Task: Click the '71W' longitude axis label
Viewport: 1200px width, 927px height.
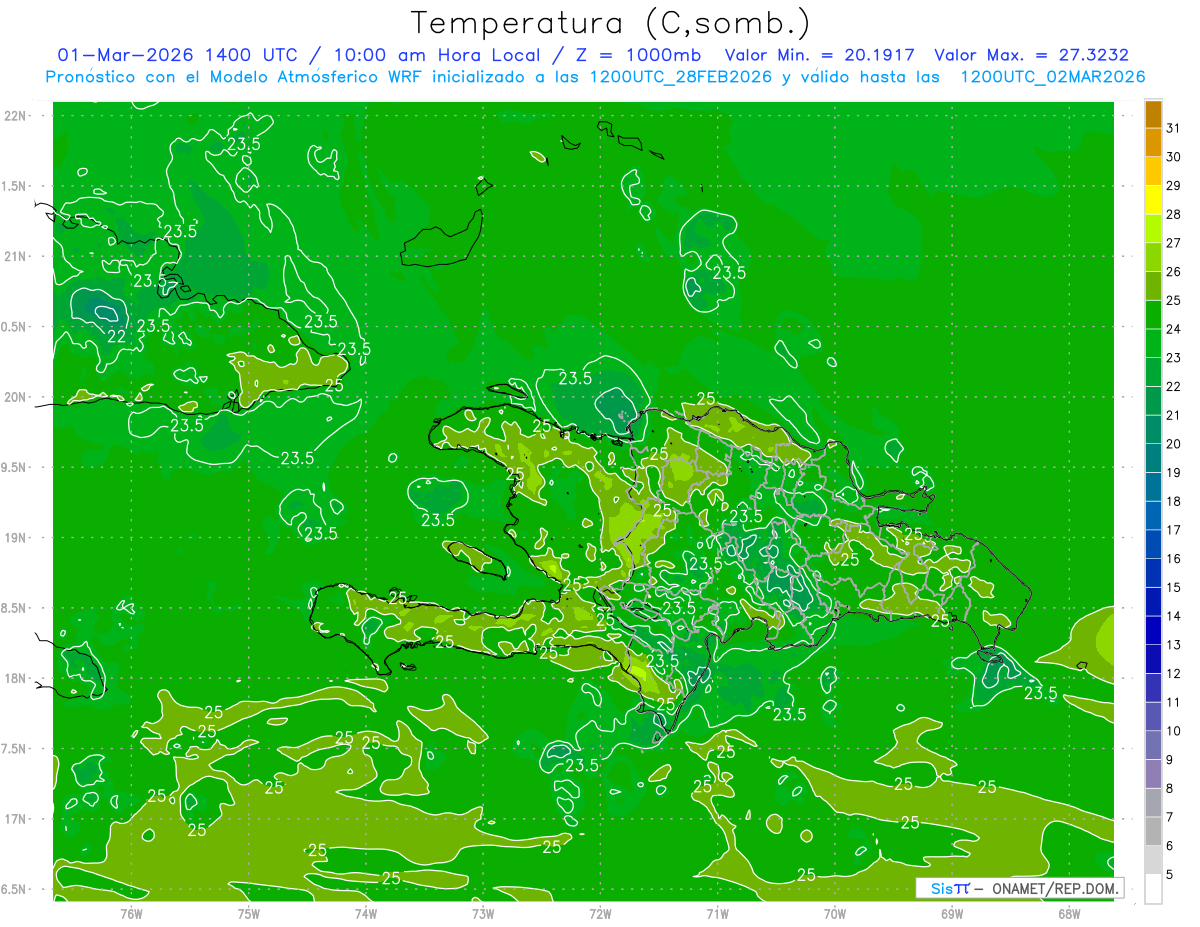Action: tap(717, 913)
